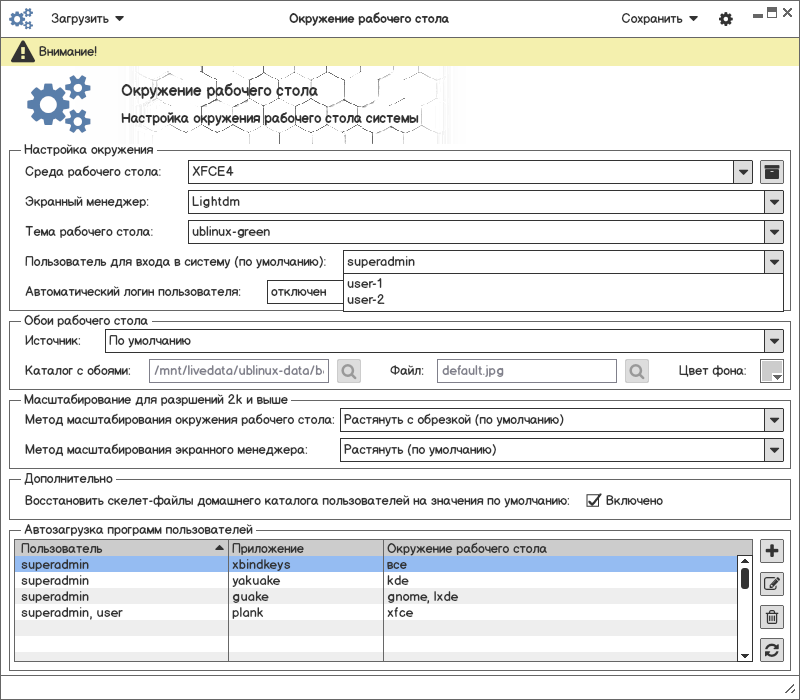Open the background color picker
800x700 pixels.
771,372
